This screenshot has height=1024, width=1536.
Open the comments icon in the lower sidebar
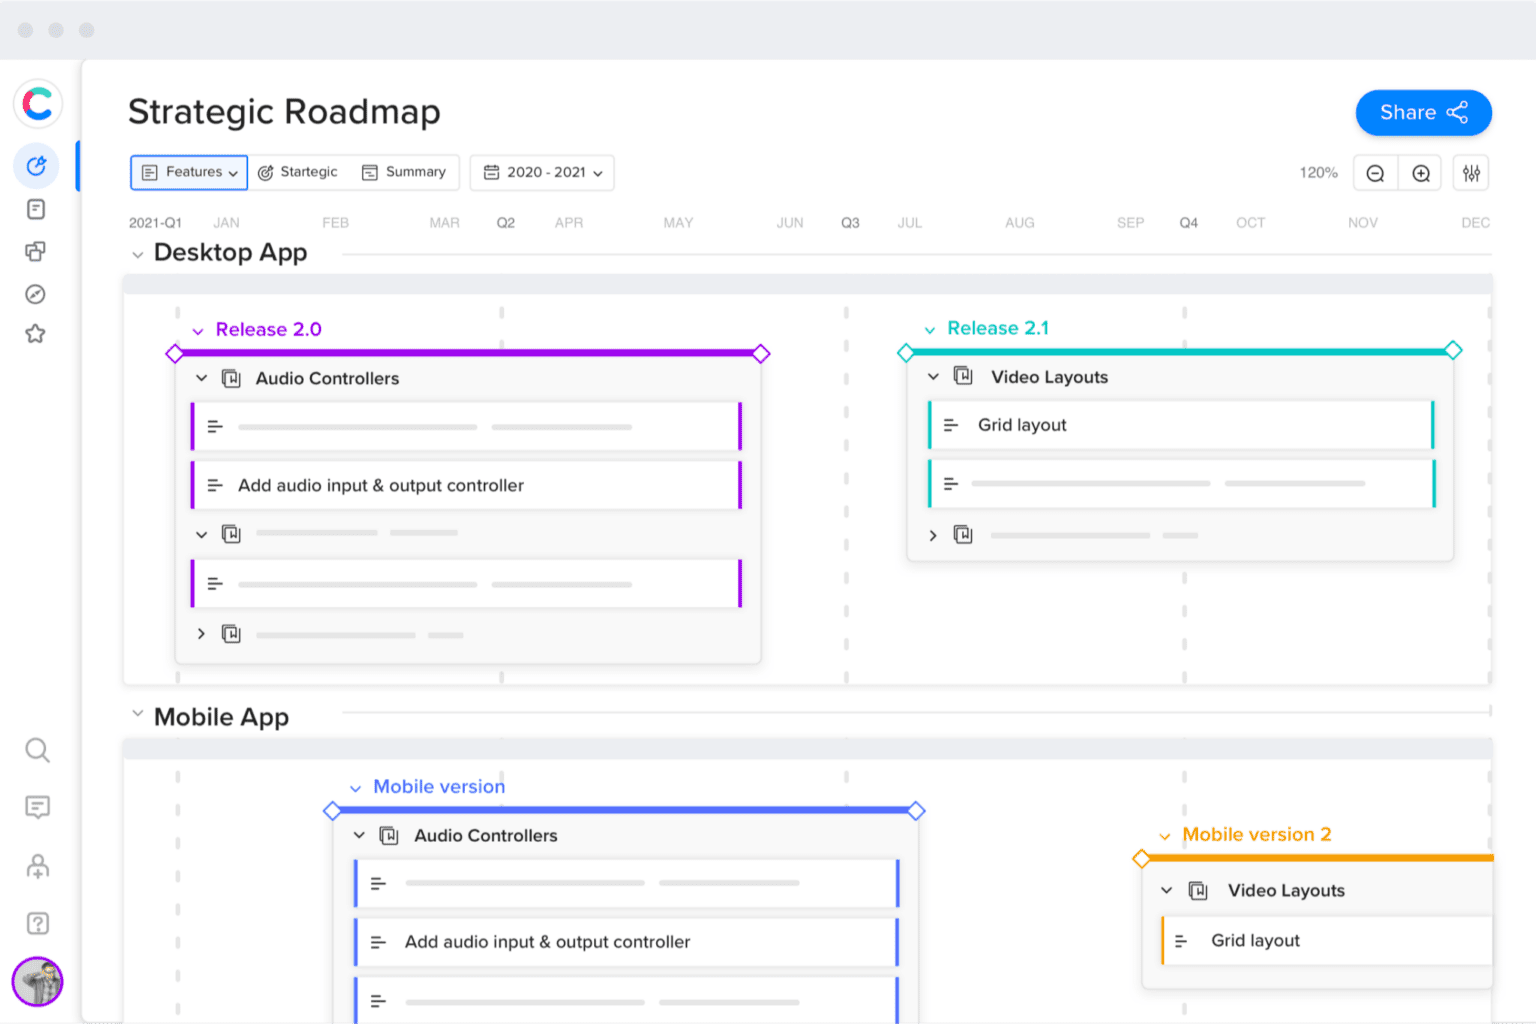pos(37,807)
